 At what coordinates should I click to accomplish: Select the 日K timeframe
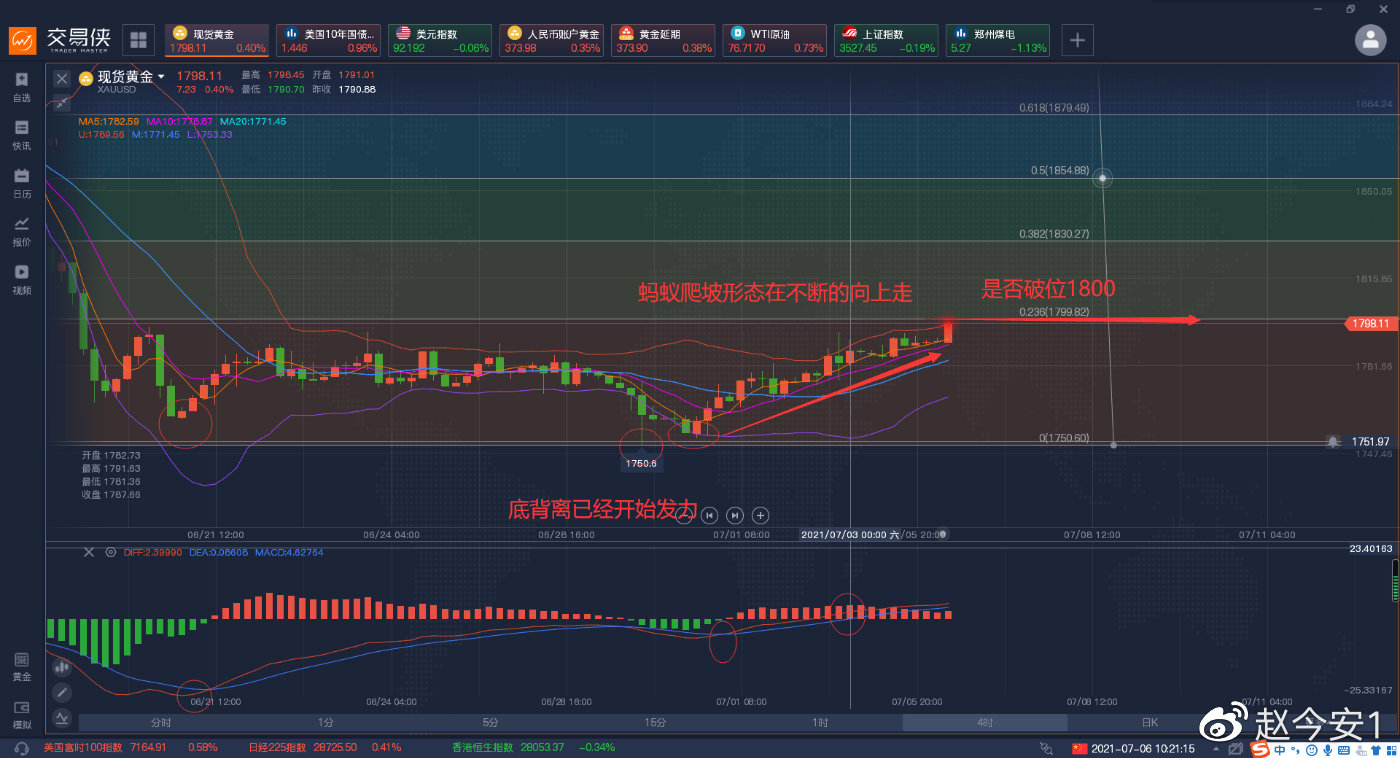click(x=1150, y=723)
